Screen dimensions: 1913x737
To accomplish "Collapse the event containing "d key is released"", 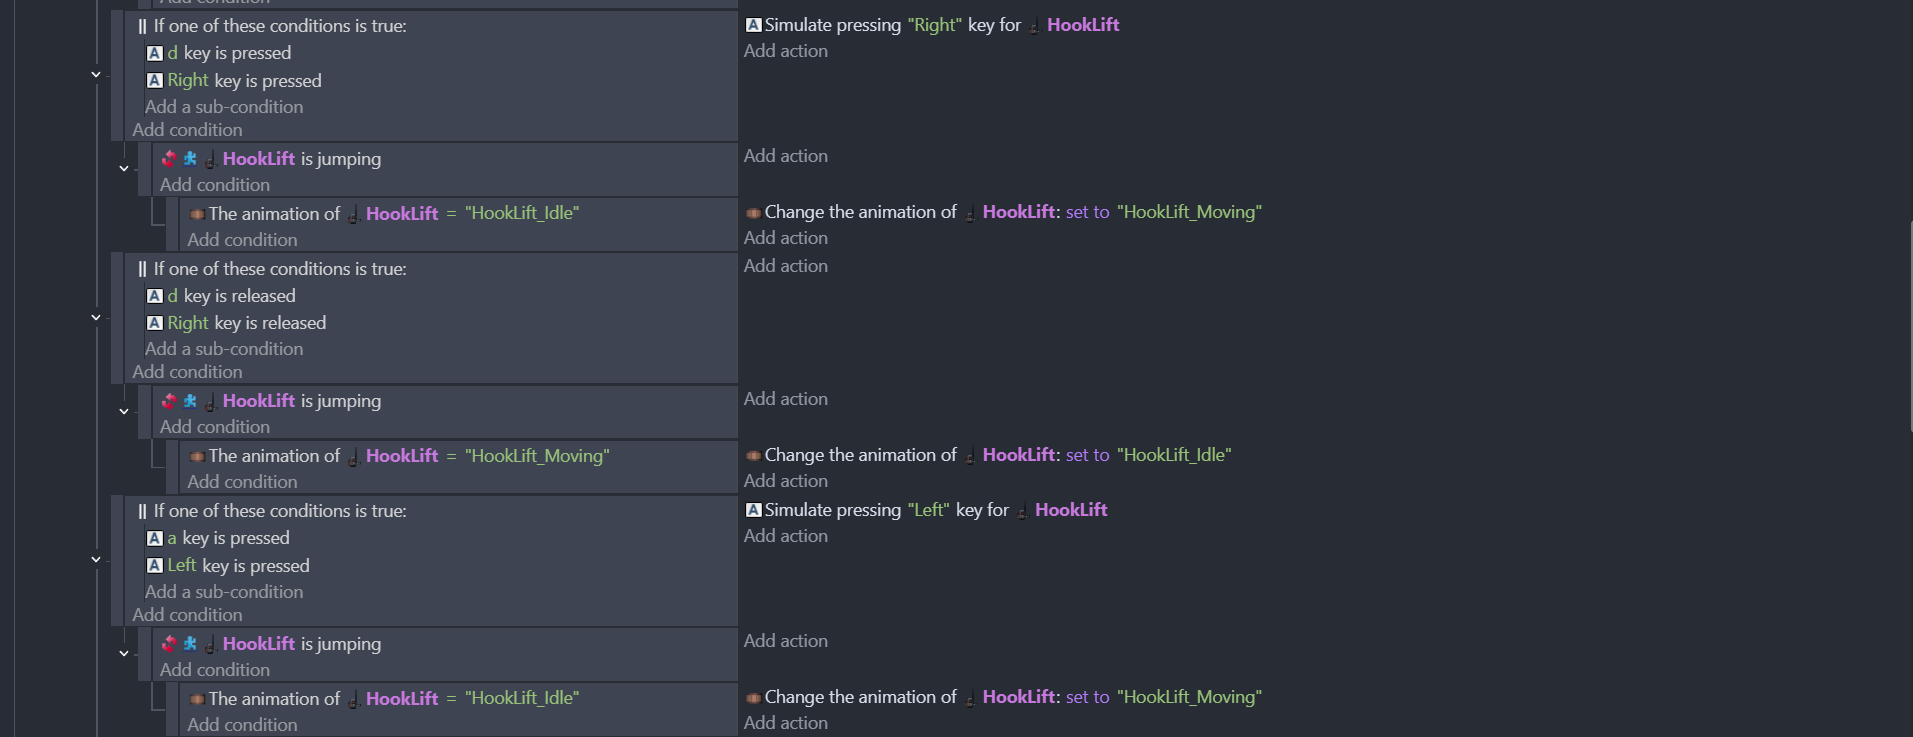I will coord(96,318).
